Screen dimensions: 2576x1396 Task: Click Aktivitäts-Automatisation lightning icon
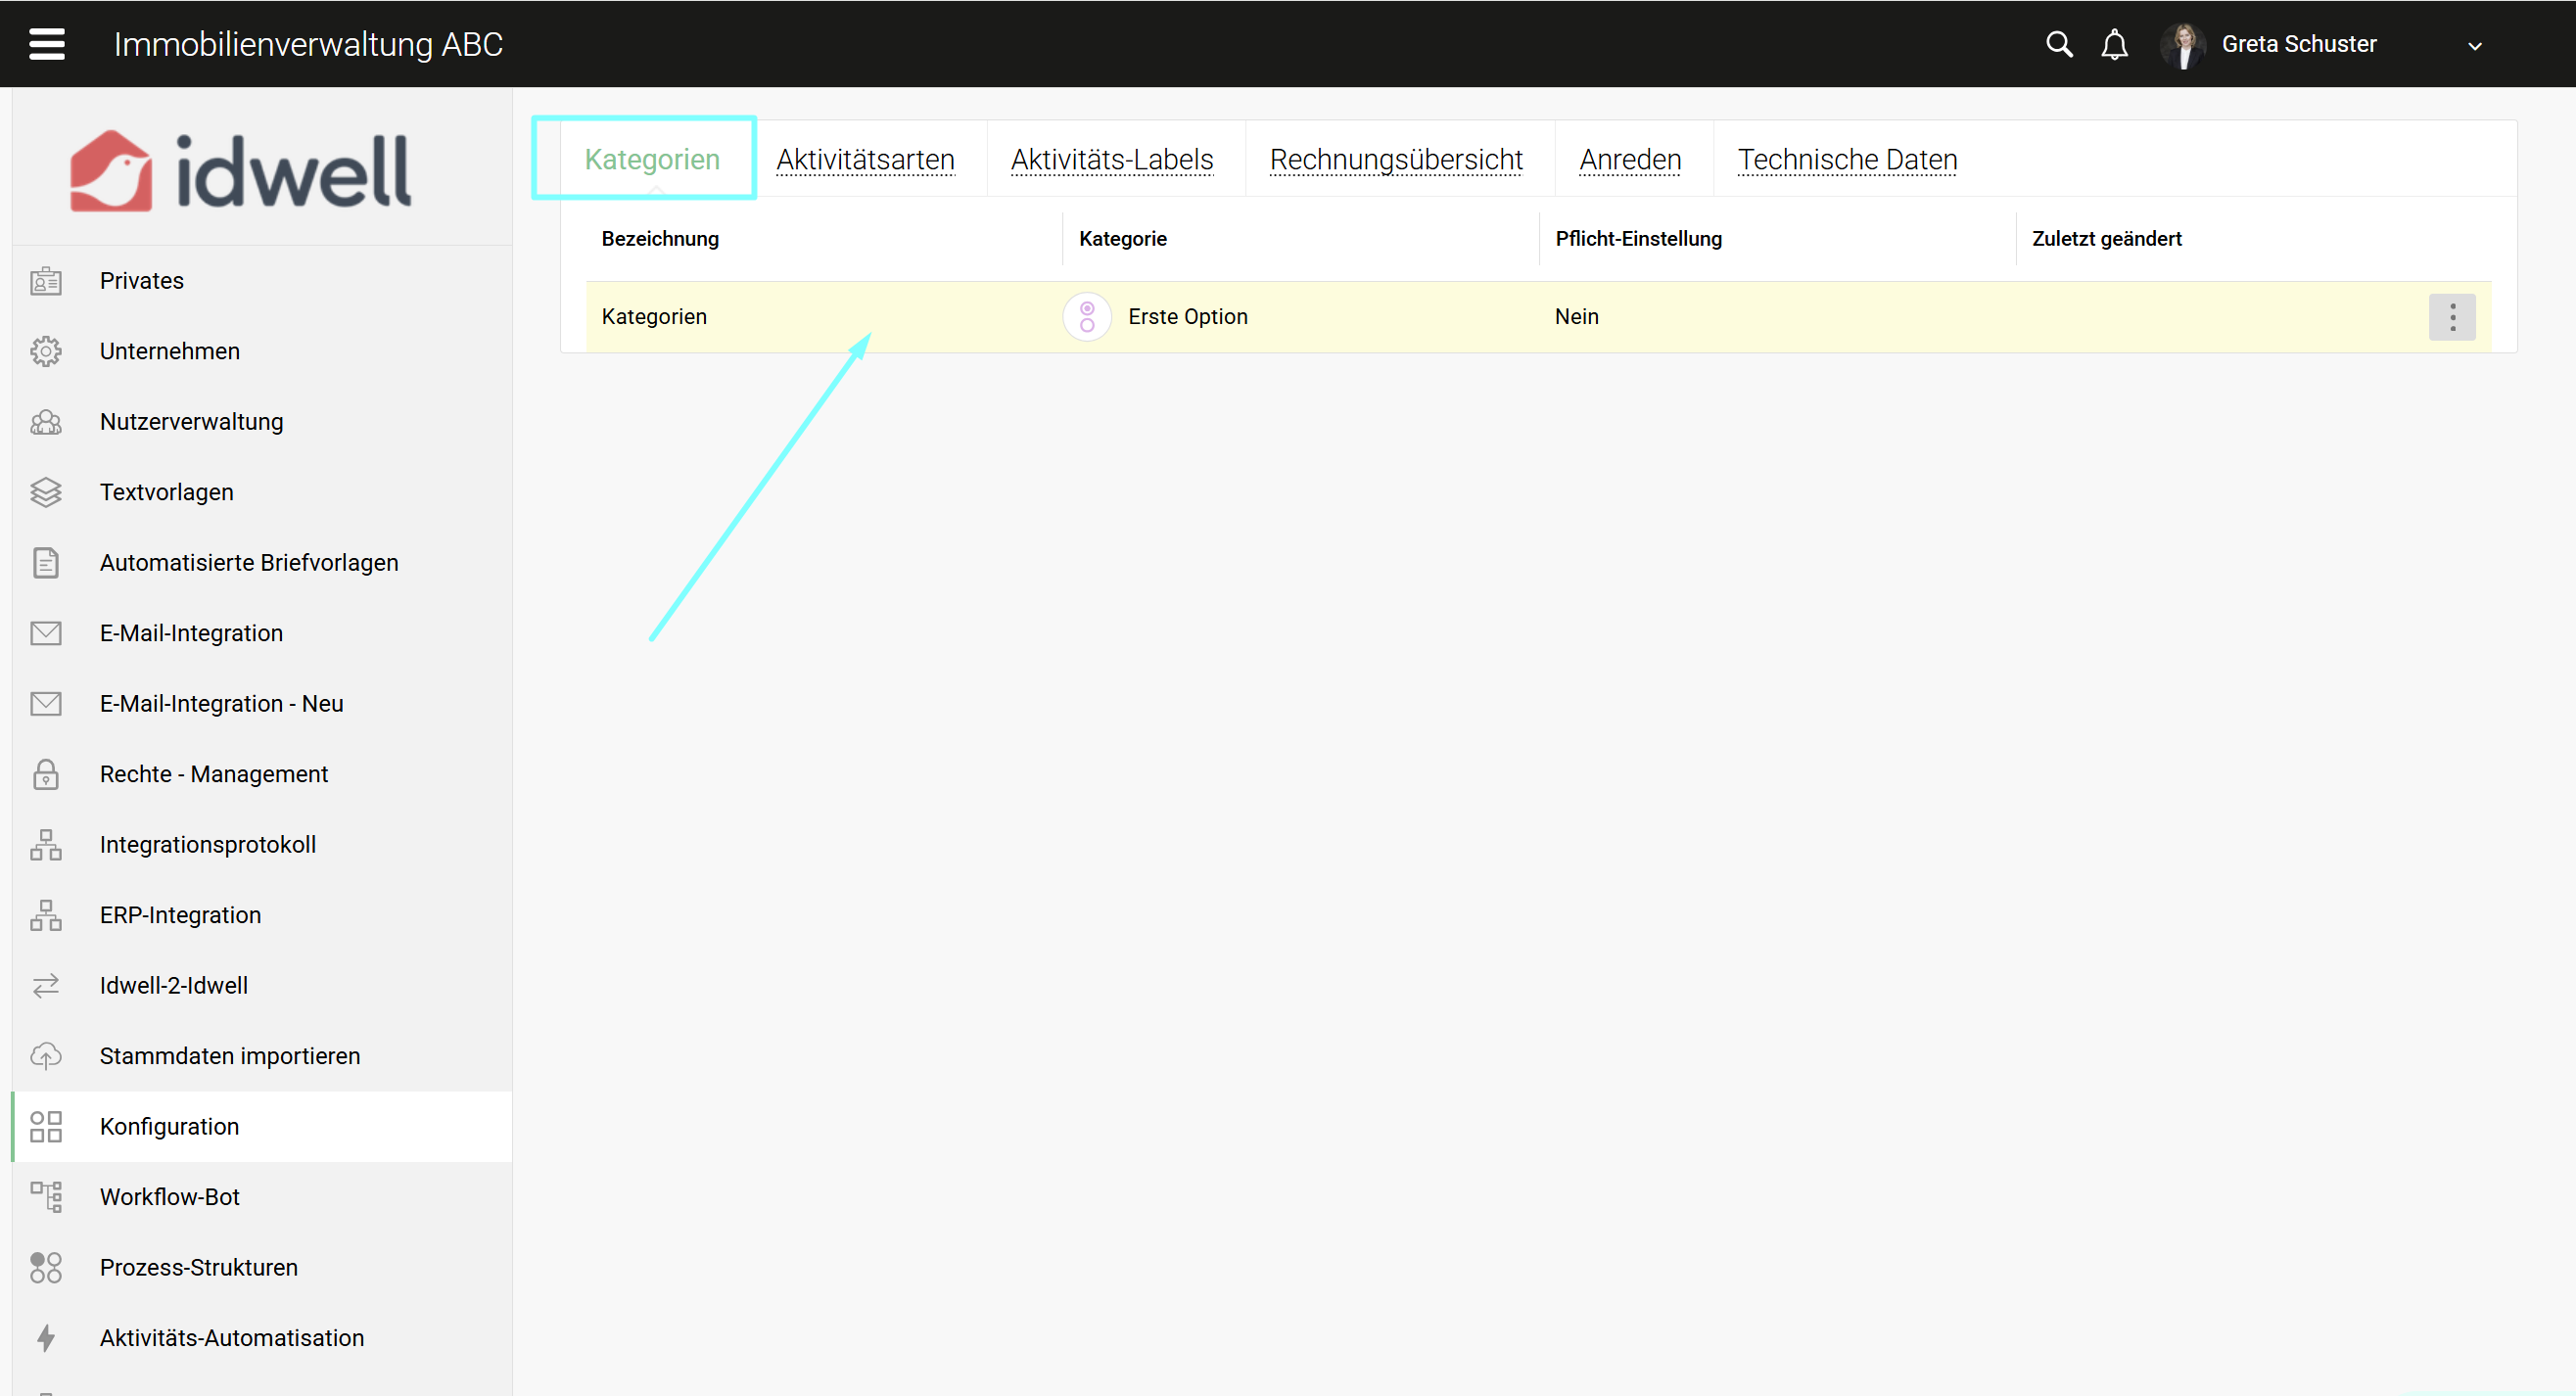pyautogui.click(x=46, y=1338)
